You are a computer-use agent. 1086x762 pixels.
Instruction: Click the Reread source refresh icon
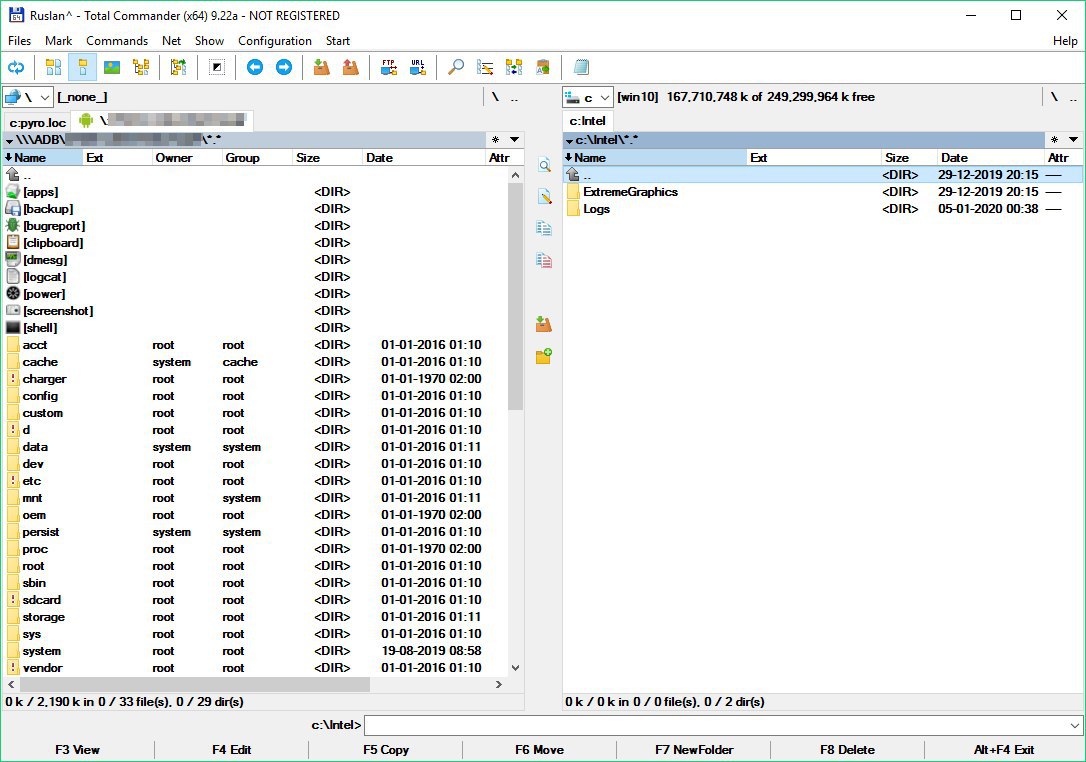(x=16, y=67)
